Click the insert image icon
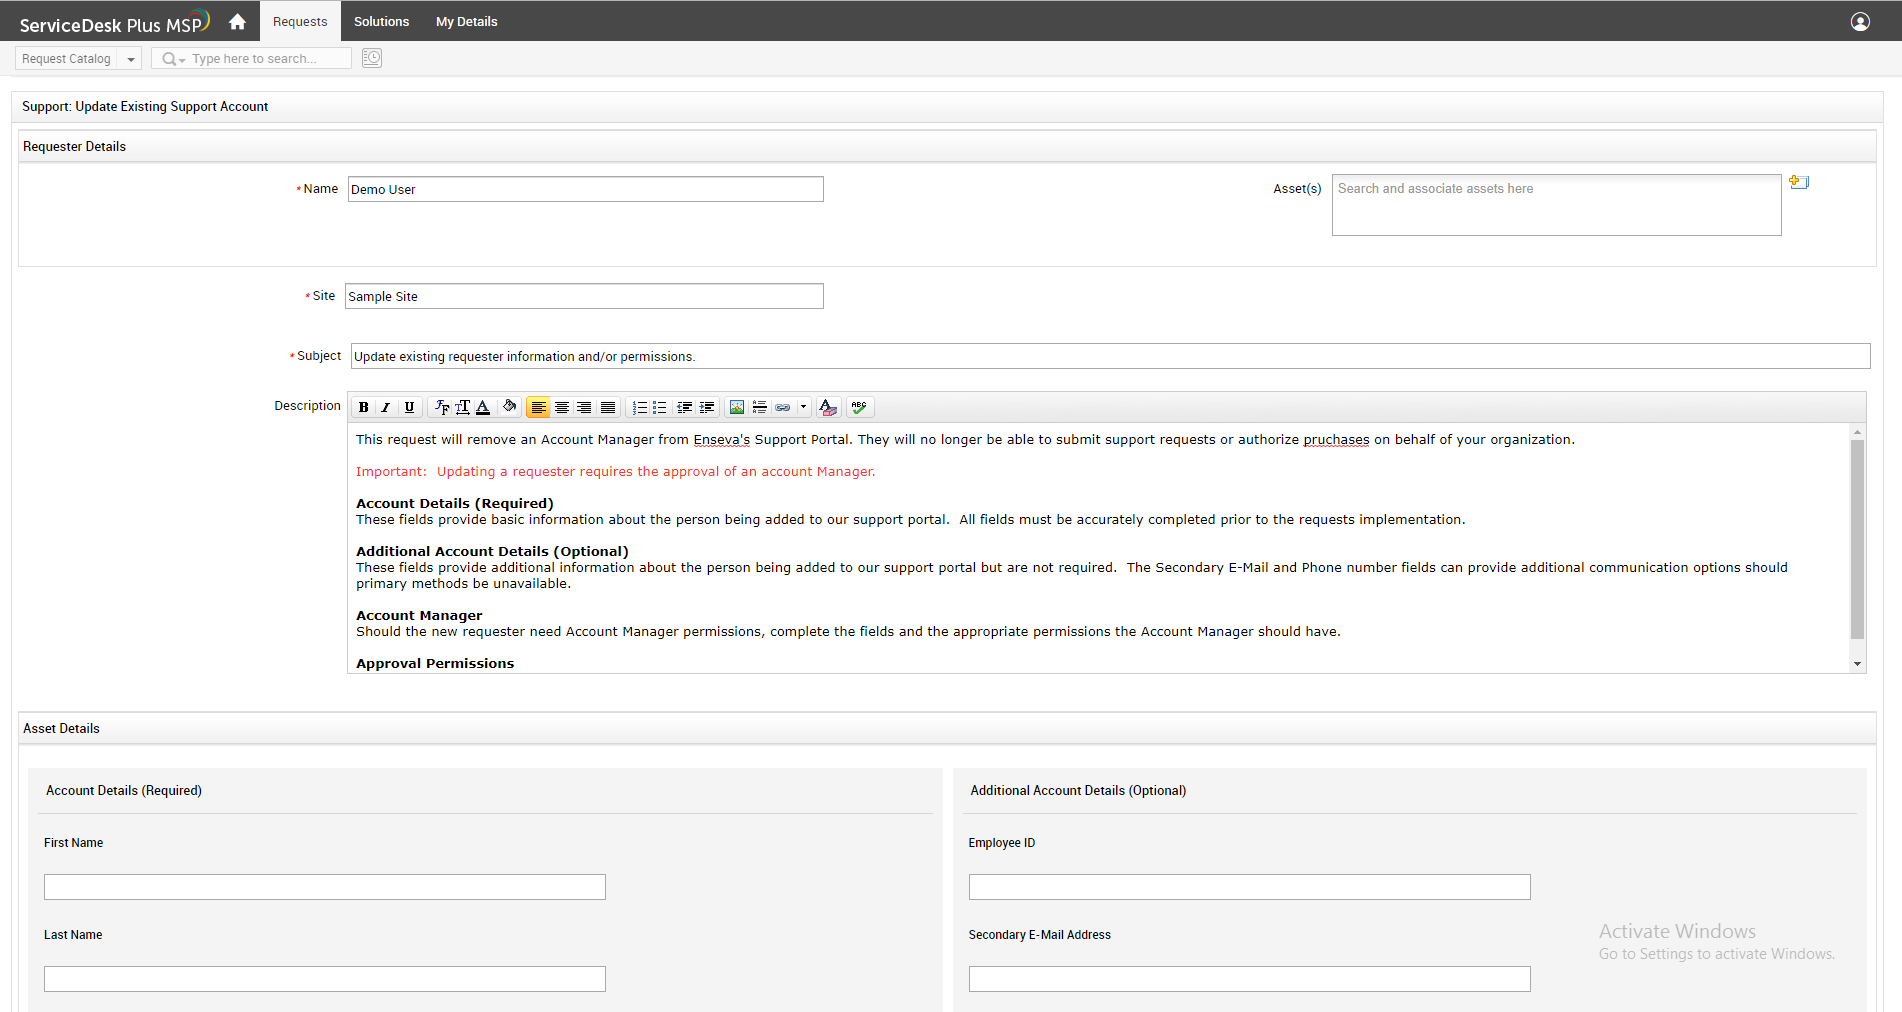Screen dimensions: 1902x1012 [x=737, y=407]
